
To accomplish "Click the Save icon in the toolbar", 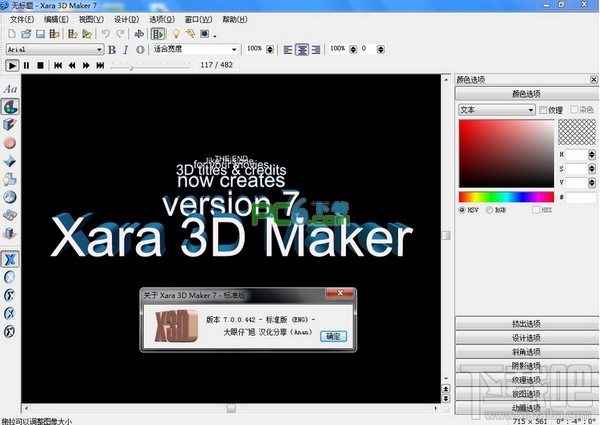I will coord(41,34).
